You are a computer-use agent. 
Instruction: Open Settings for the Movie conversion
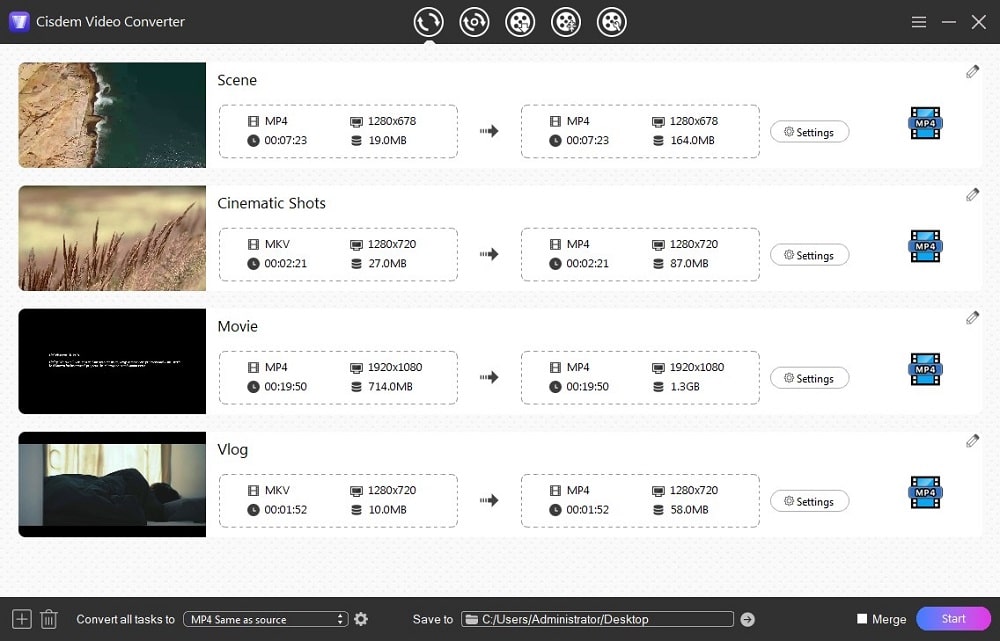[x=809, y=378]
